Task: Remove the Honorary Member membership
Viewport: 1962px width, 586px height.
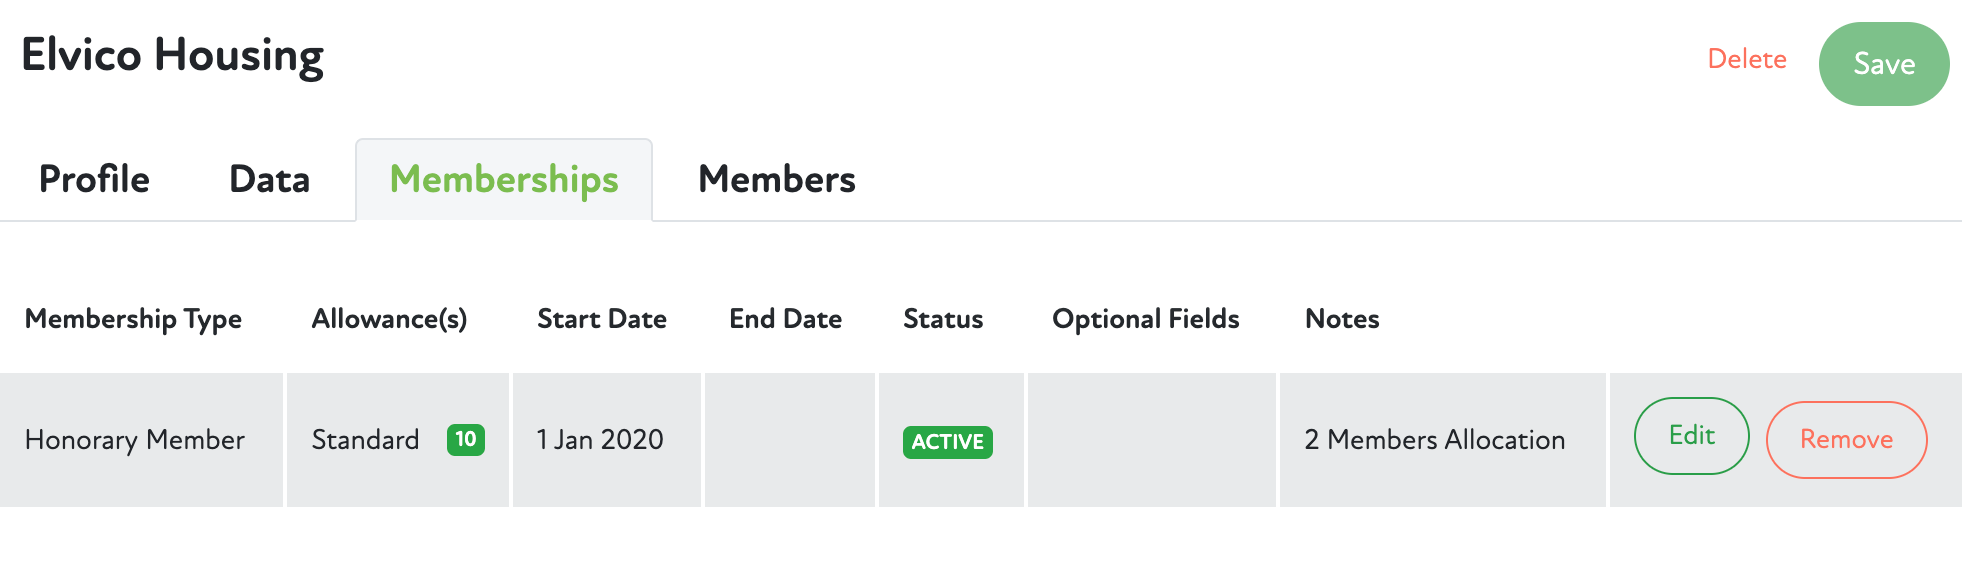Action: pyautogui.click(x=1846, y=438)
